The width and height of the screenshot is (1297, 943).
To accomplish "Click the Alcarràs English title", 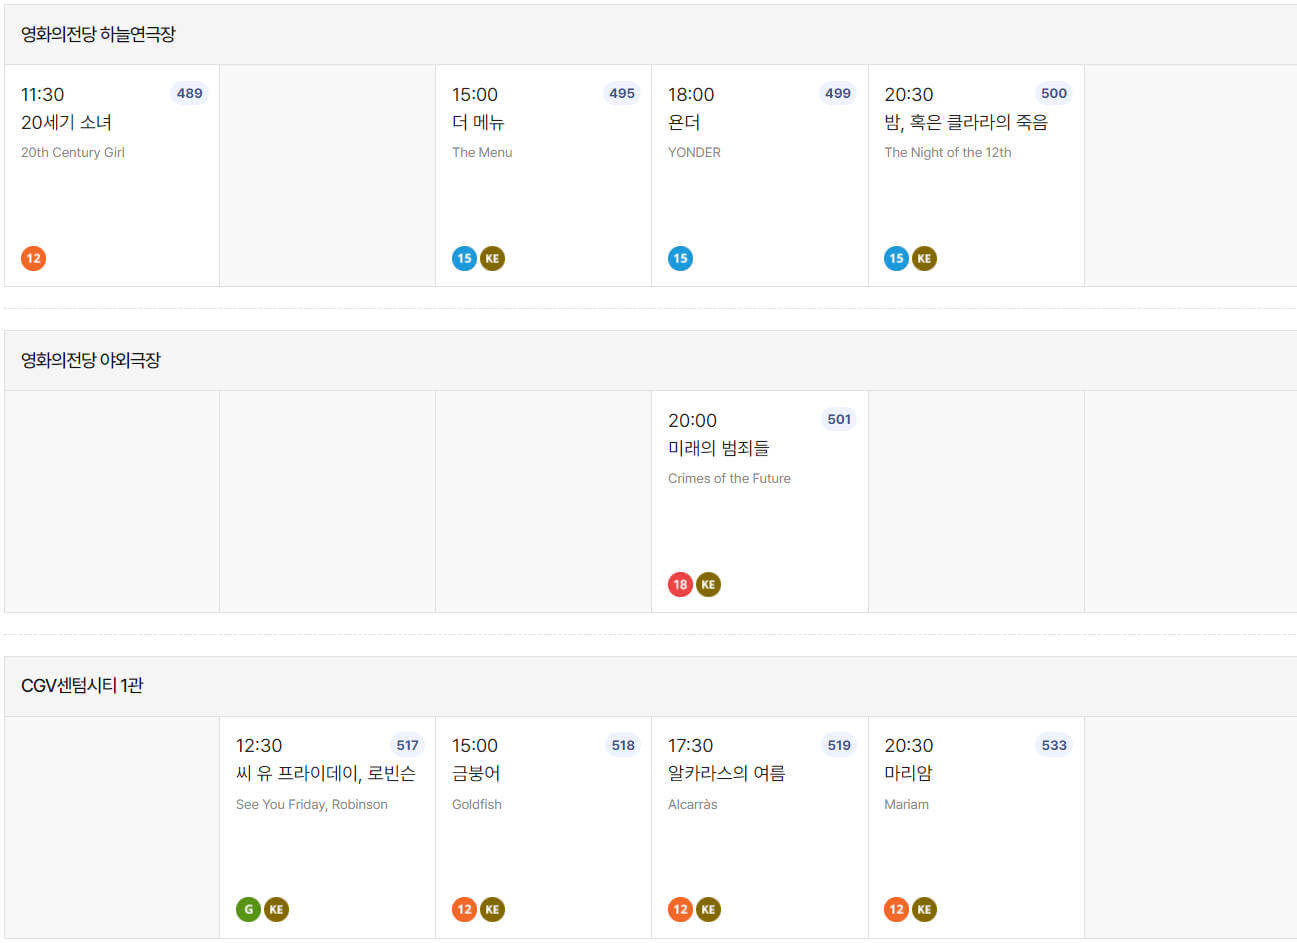I will coord(693,804).
